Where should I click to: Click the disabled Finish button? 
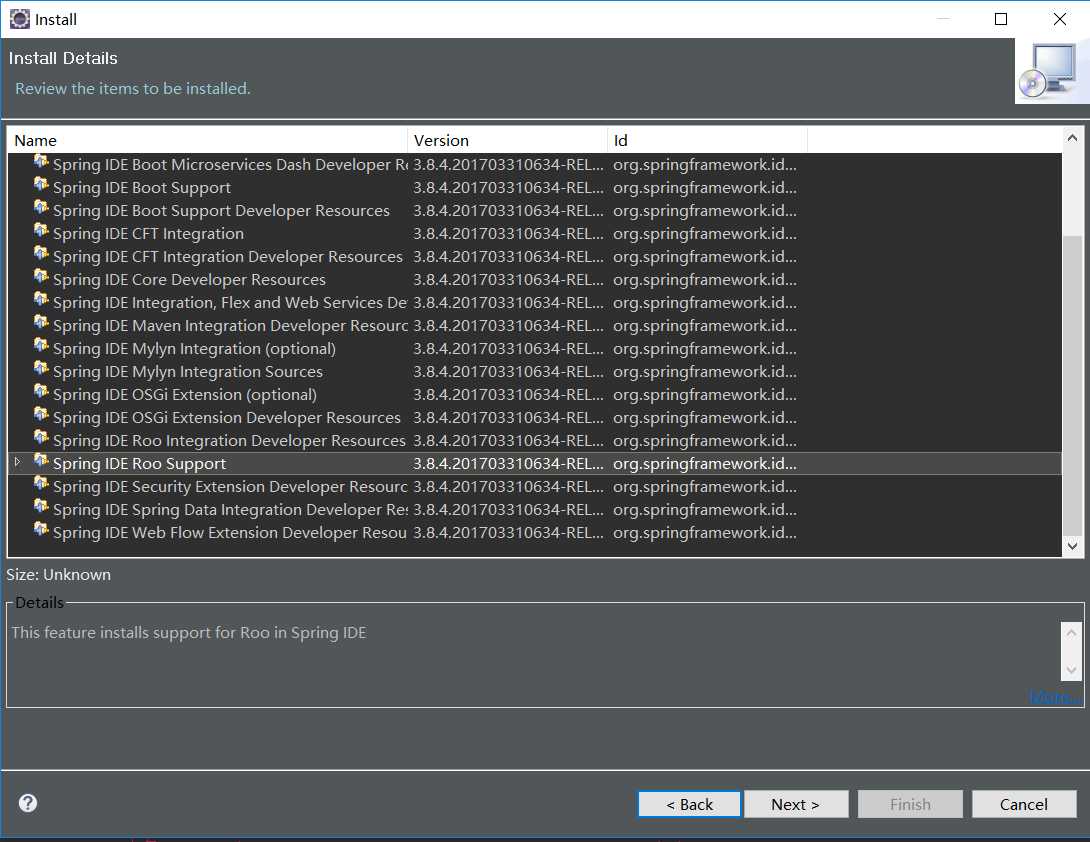[x=910, y=804]
